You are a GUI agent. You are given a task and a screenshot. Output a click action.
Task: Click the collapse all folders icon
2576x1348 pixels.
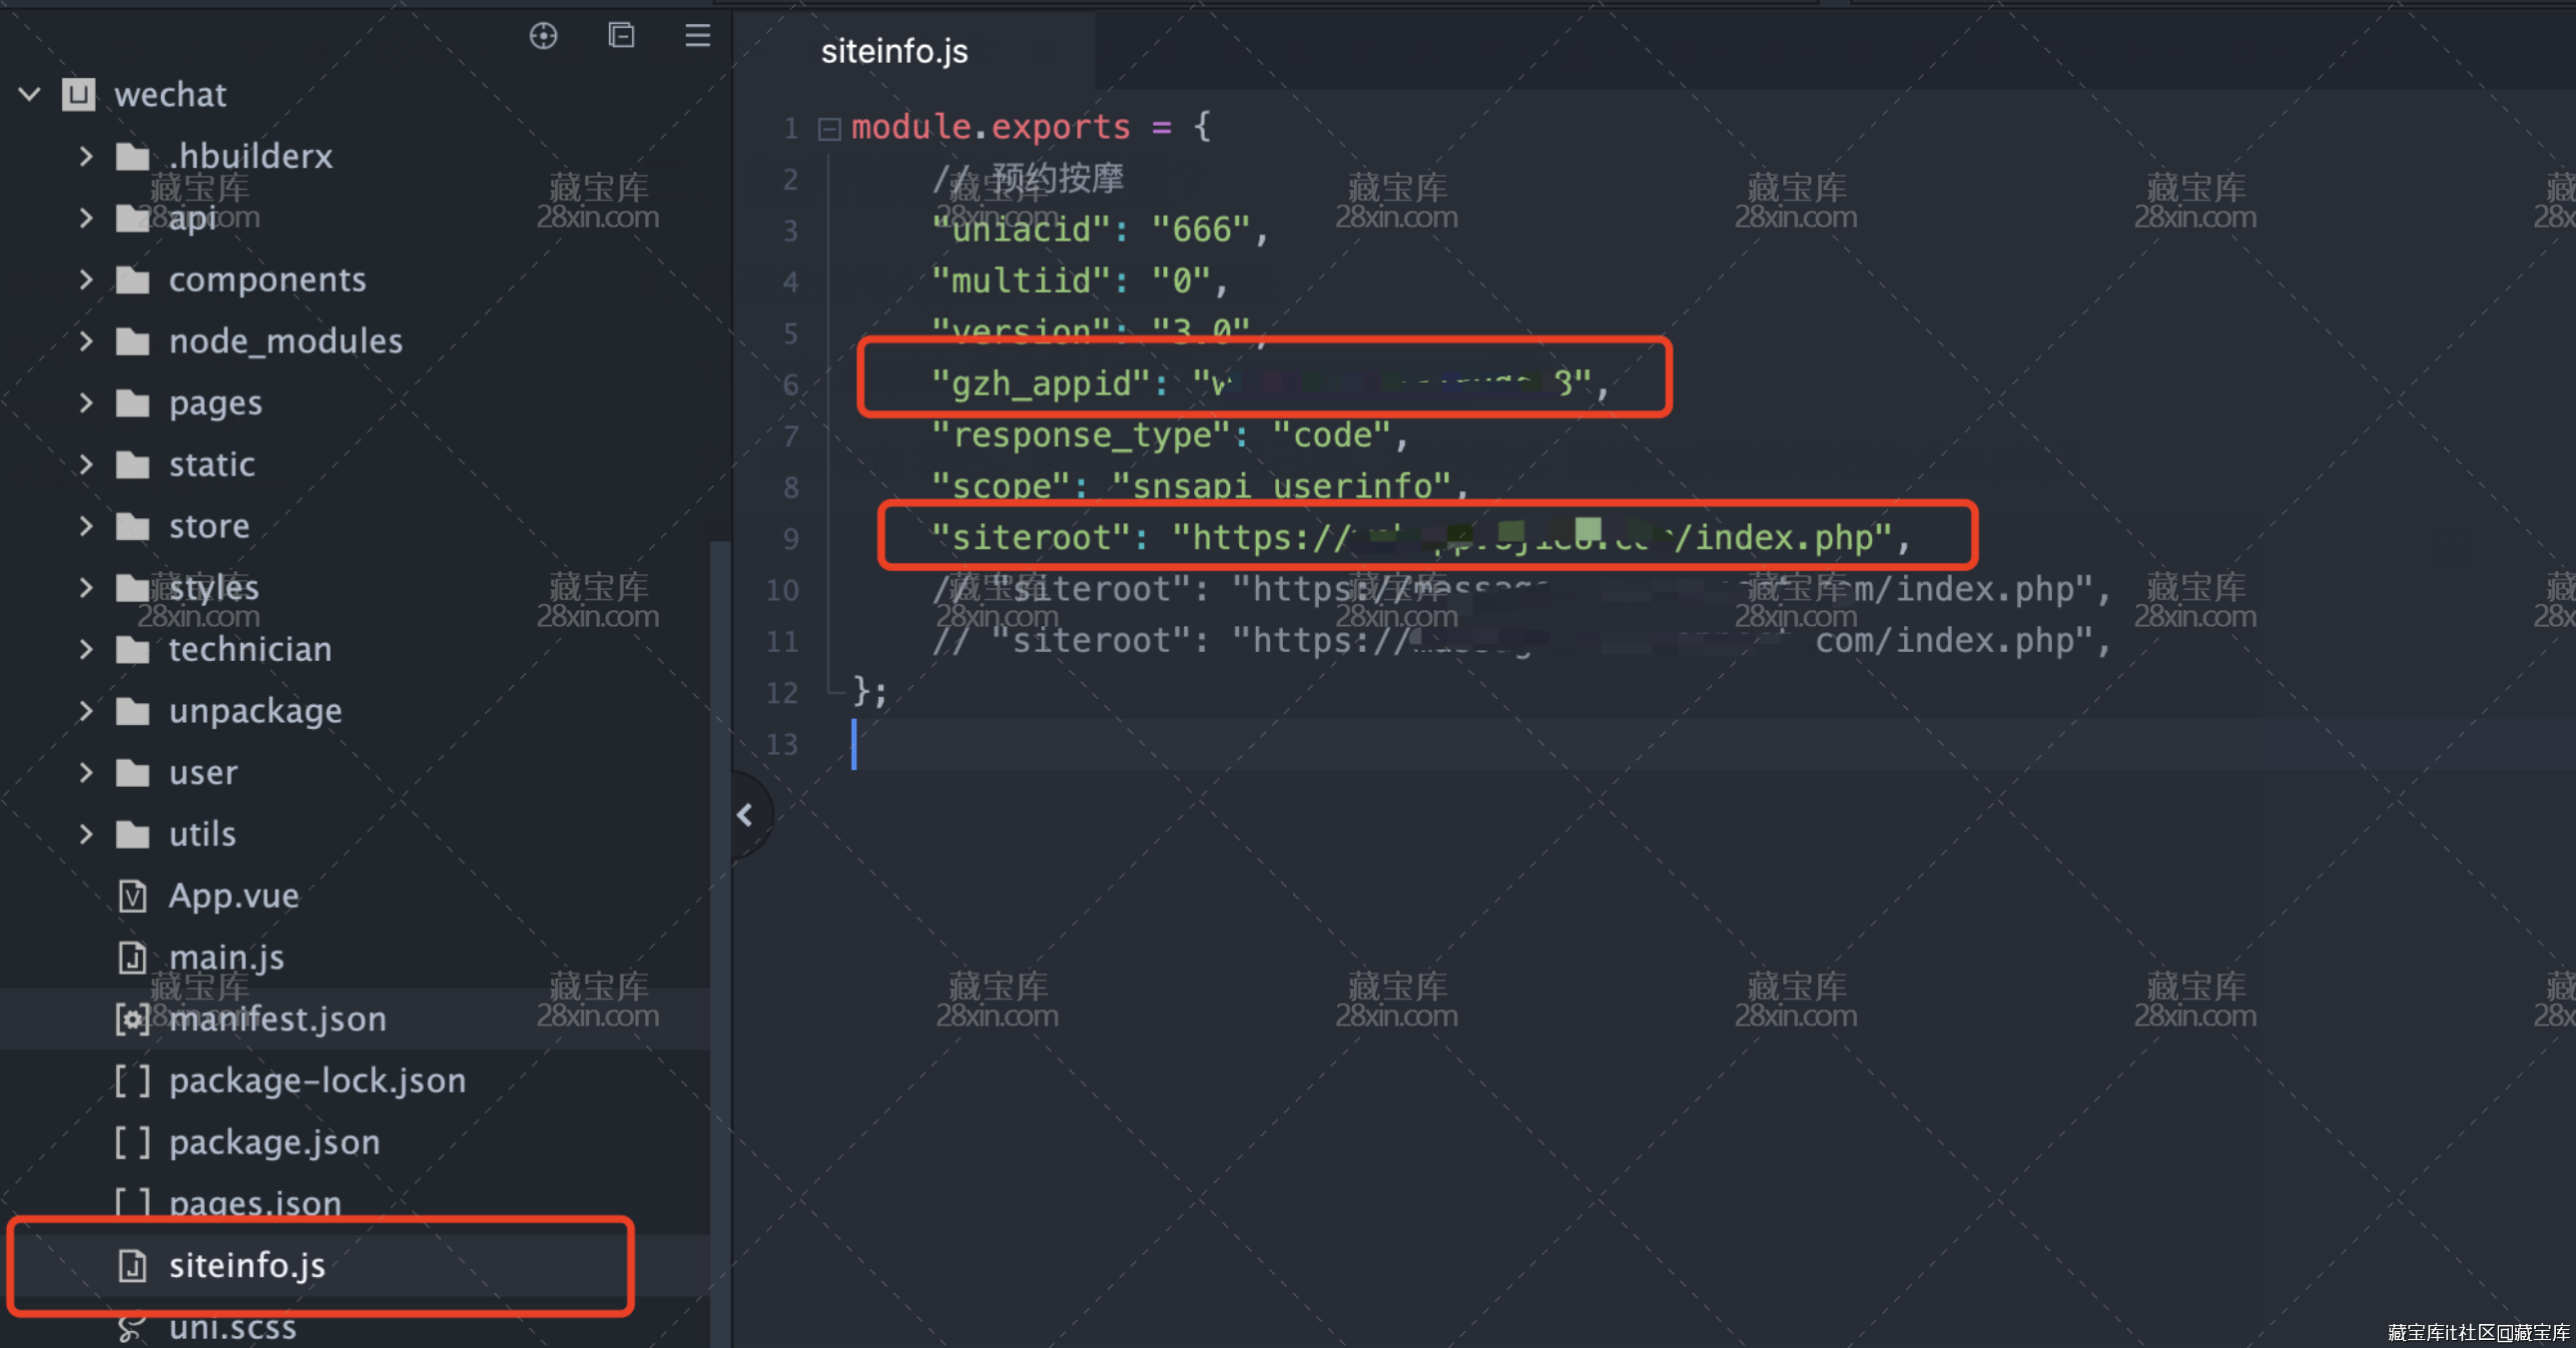coord(621,37)
